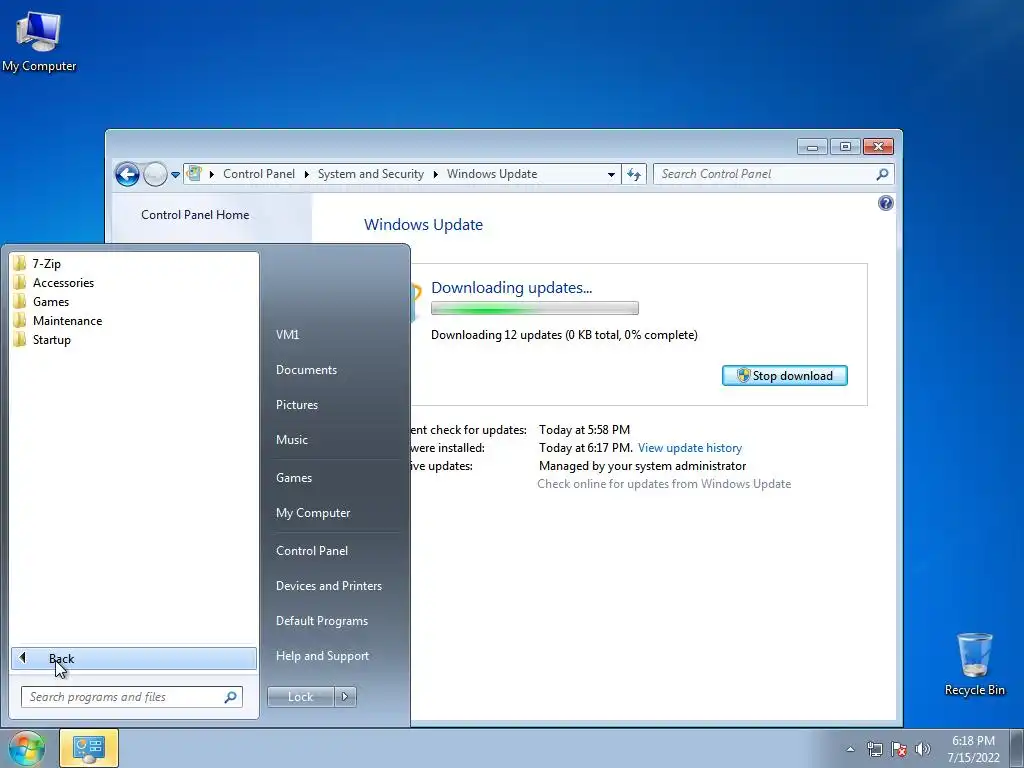Click the magnifier icon in Start menu search
The image size is (1024, 768).
point(230,697)
